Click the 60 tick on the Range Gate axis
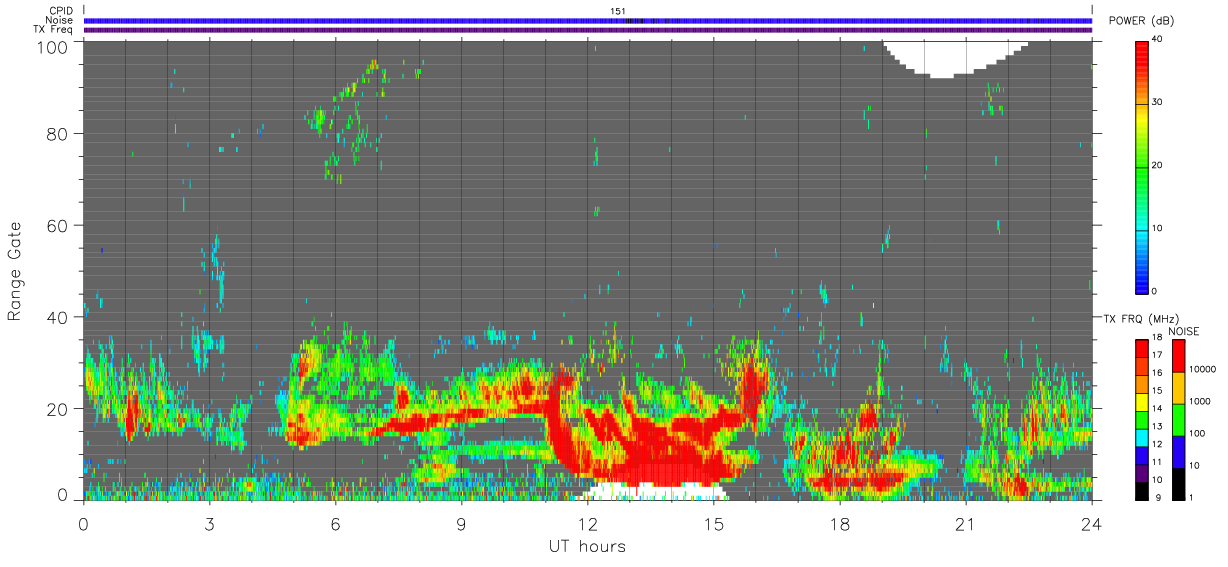1228x567 pixels. [x=58, y=225]
